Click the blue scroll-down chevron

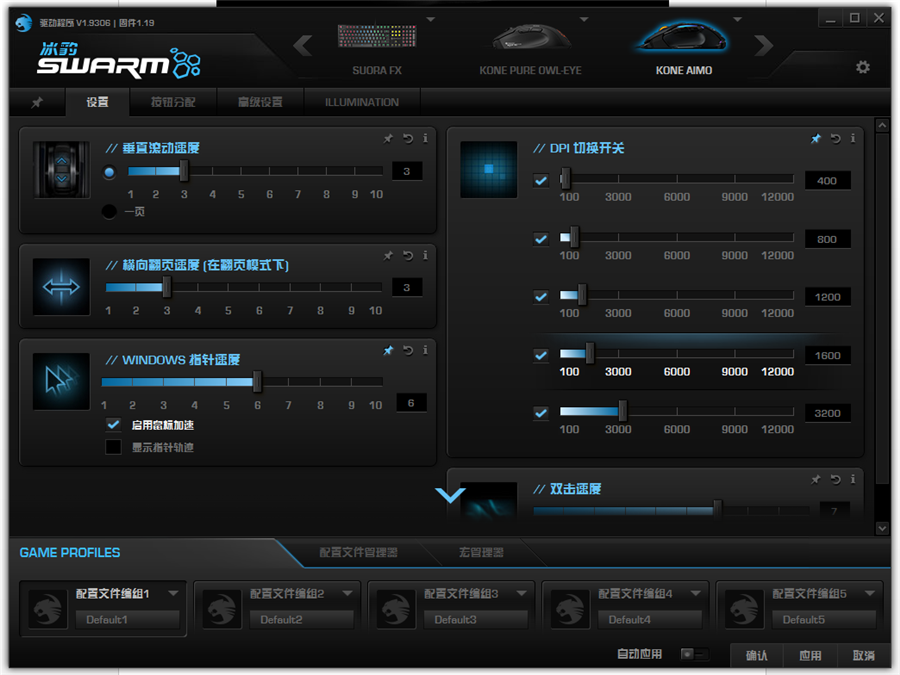pyautogui.click(x=451, y=495)
